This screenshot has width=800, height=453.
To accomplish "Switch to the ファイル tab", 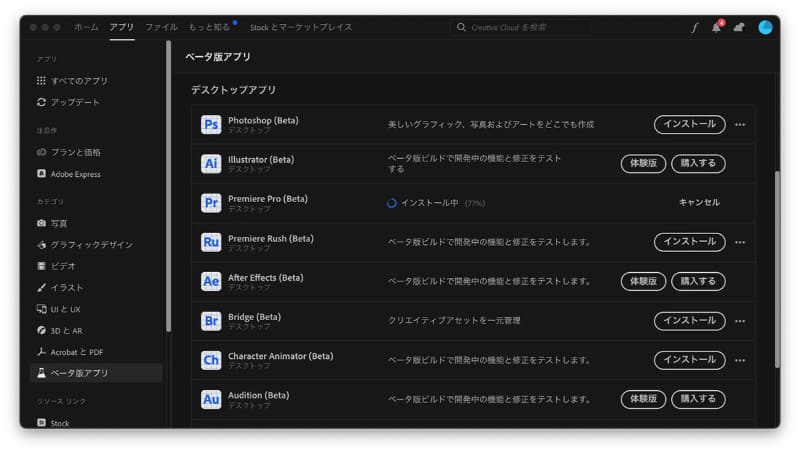I will coord(161,27).
